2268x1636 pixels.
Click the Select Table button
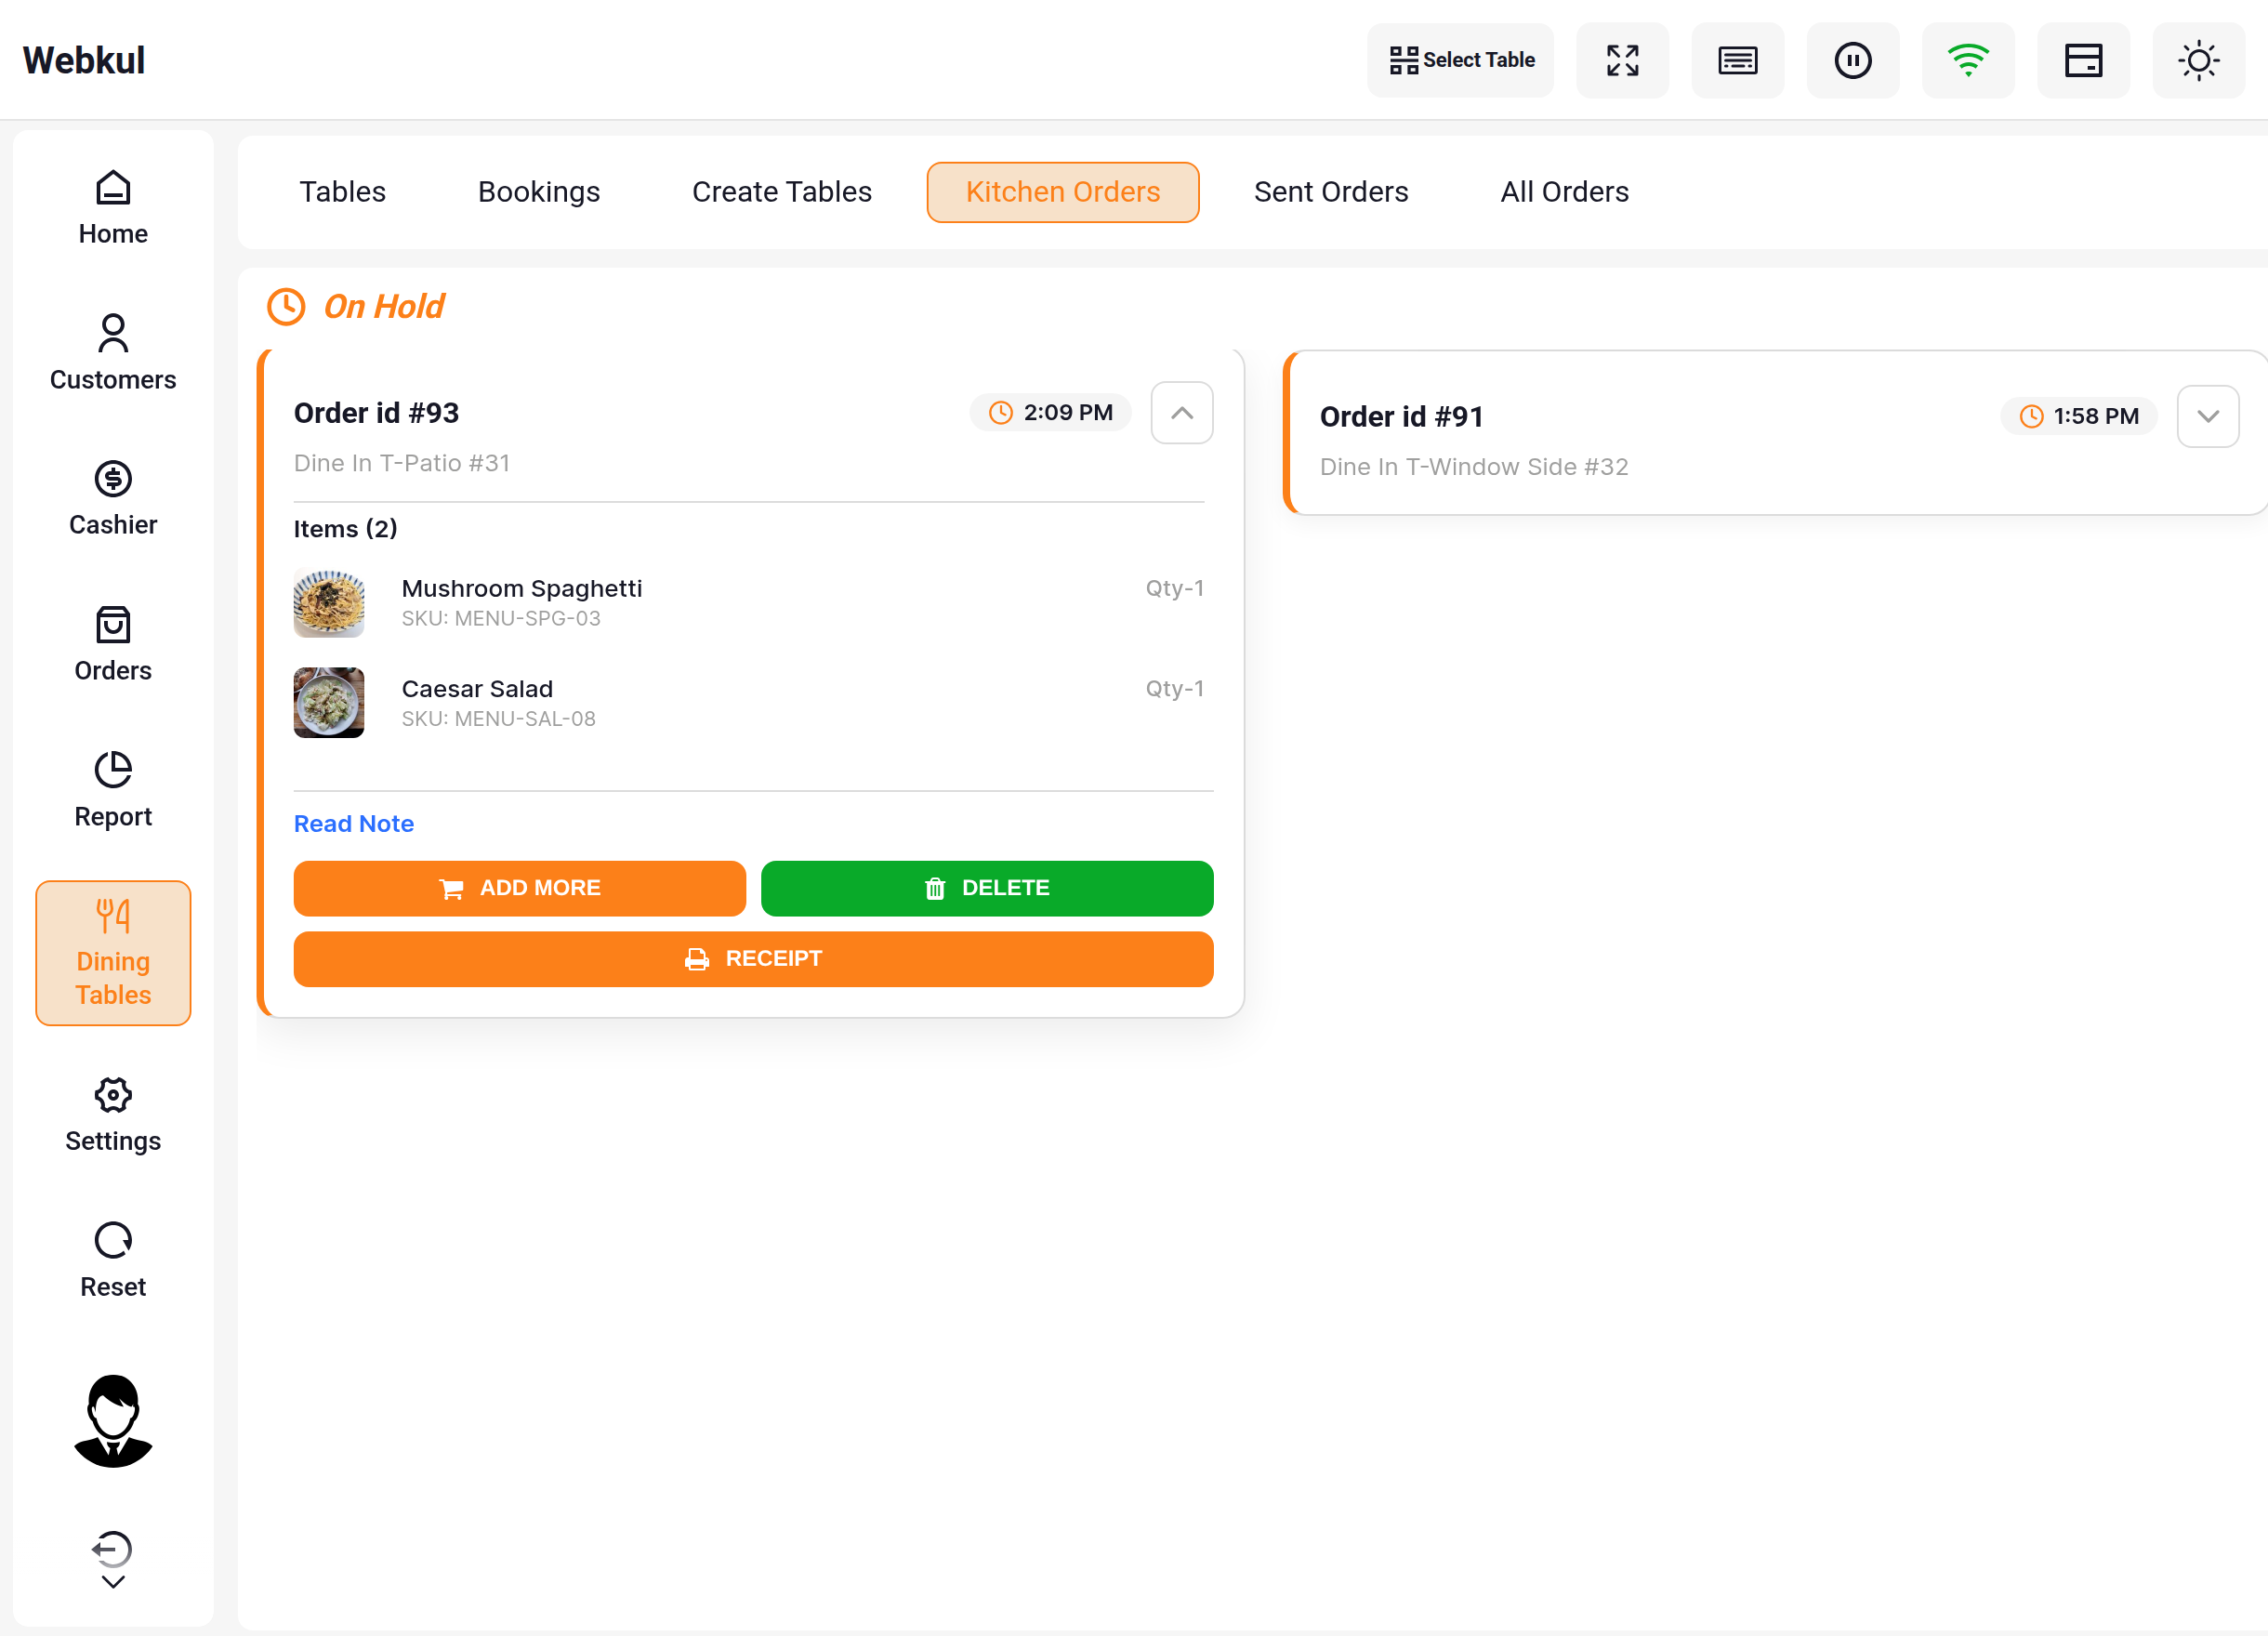point(1461,60)
